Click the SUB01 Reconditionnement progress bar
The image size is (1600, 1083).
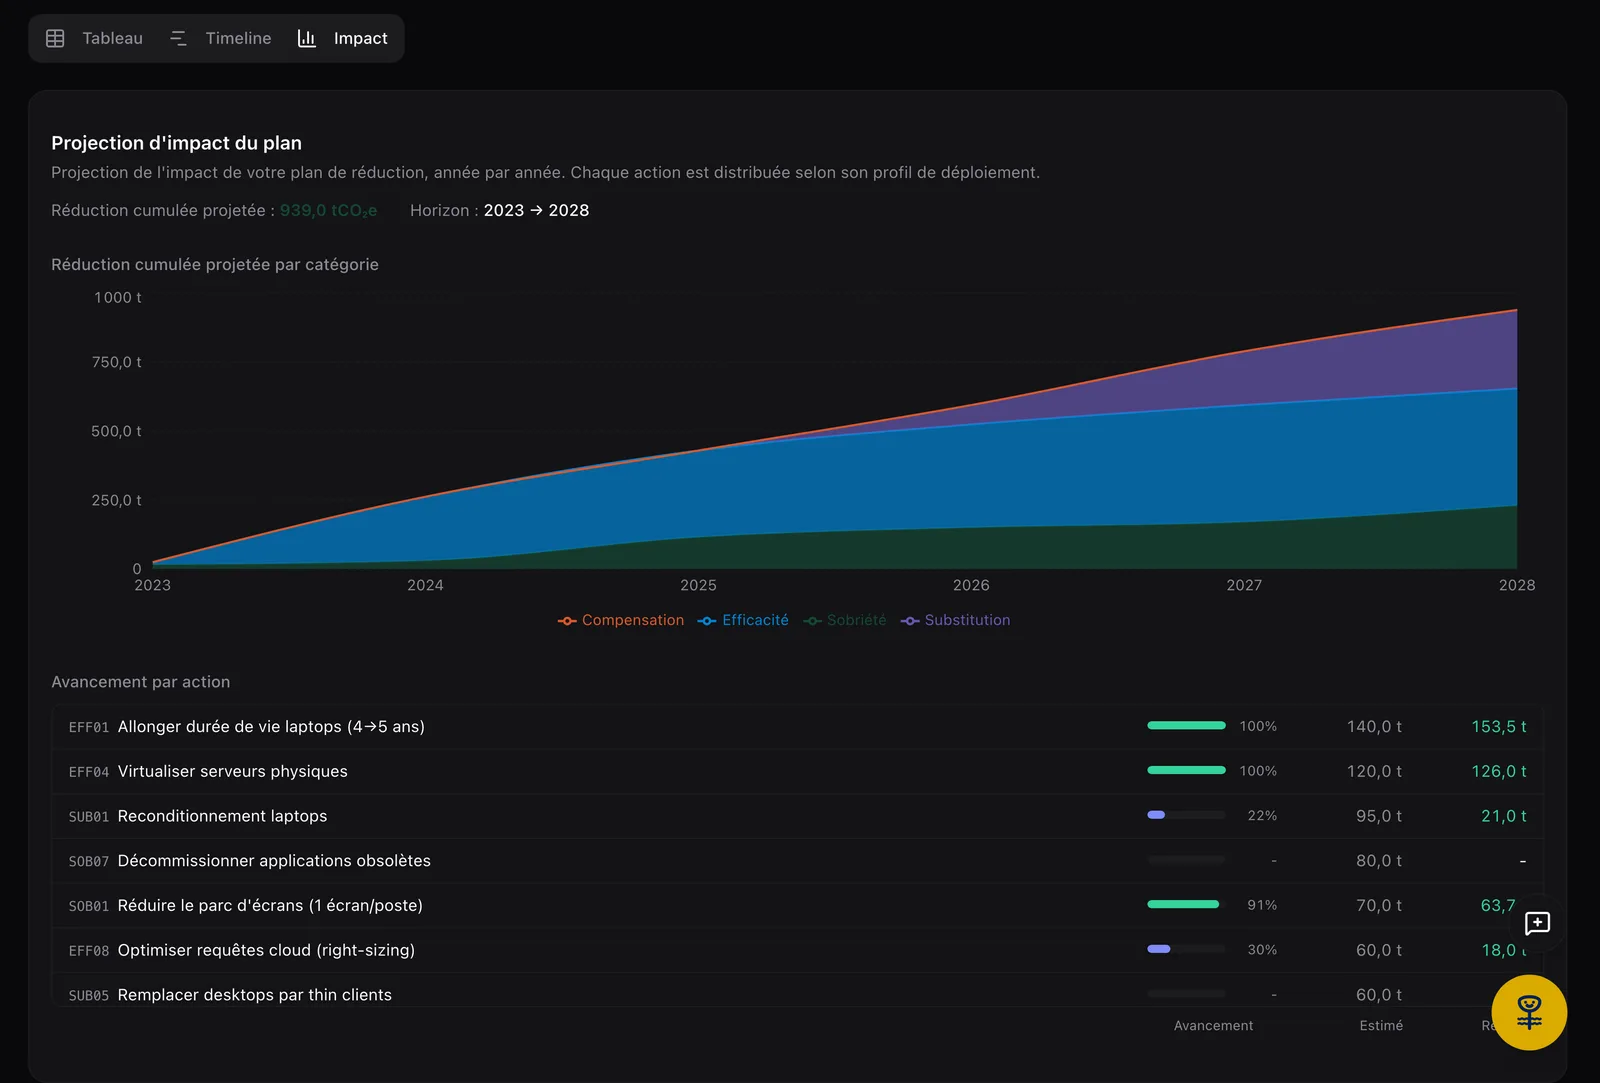[1186, 815]
